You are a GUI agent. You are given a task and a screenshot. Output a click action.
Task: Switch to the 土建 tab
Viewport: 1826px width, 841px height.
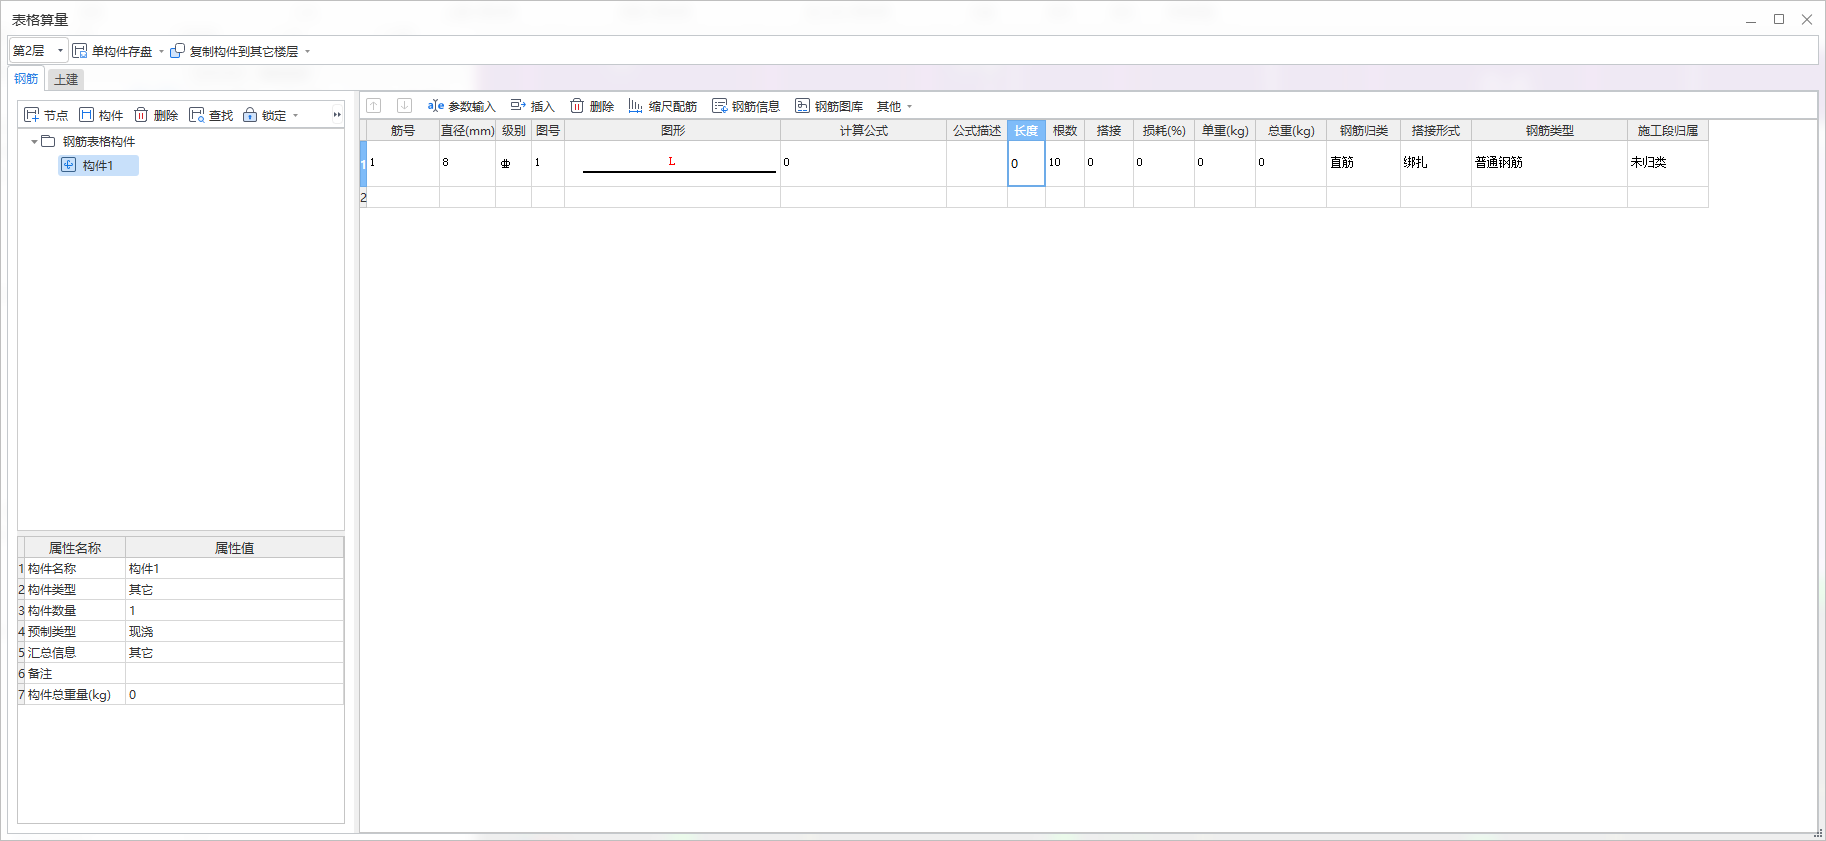[66, 80]
